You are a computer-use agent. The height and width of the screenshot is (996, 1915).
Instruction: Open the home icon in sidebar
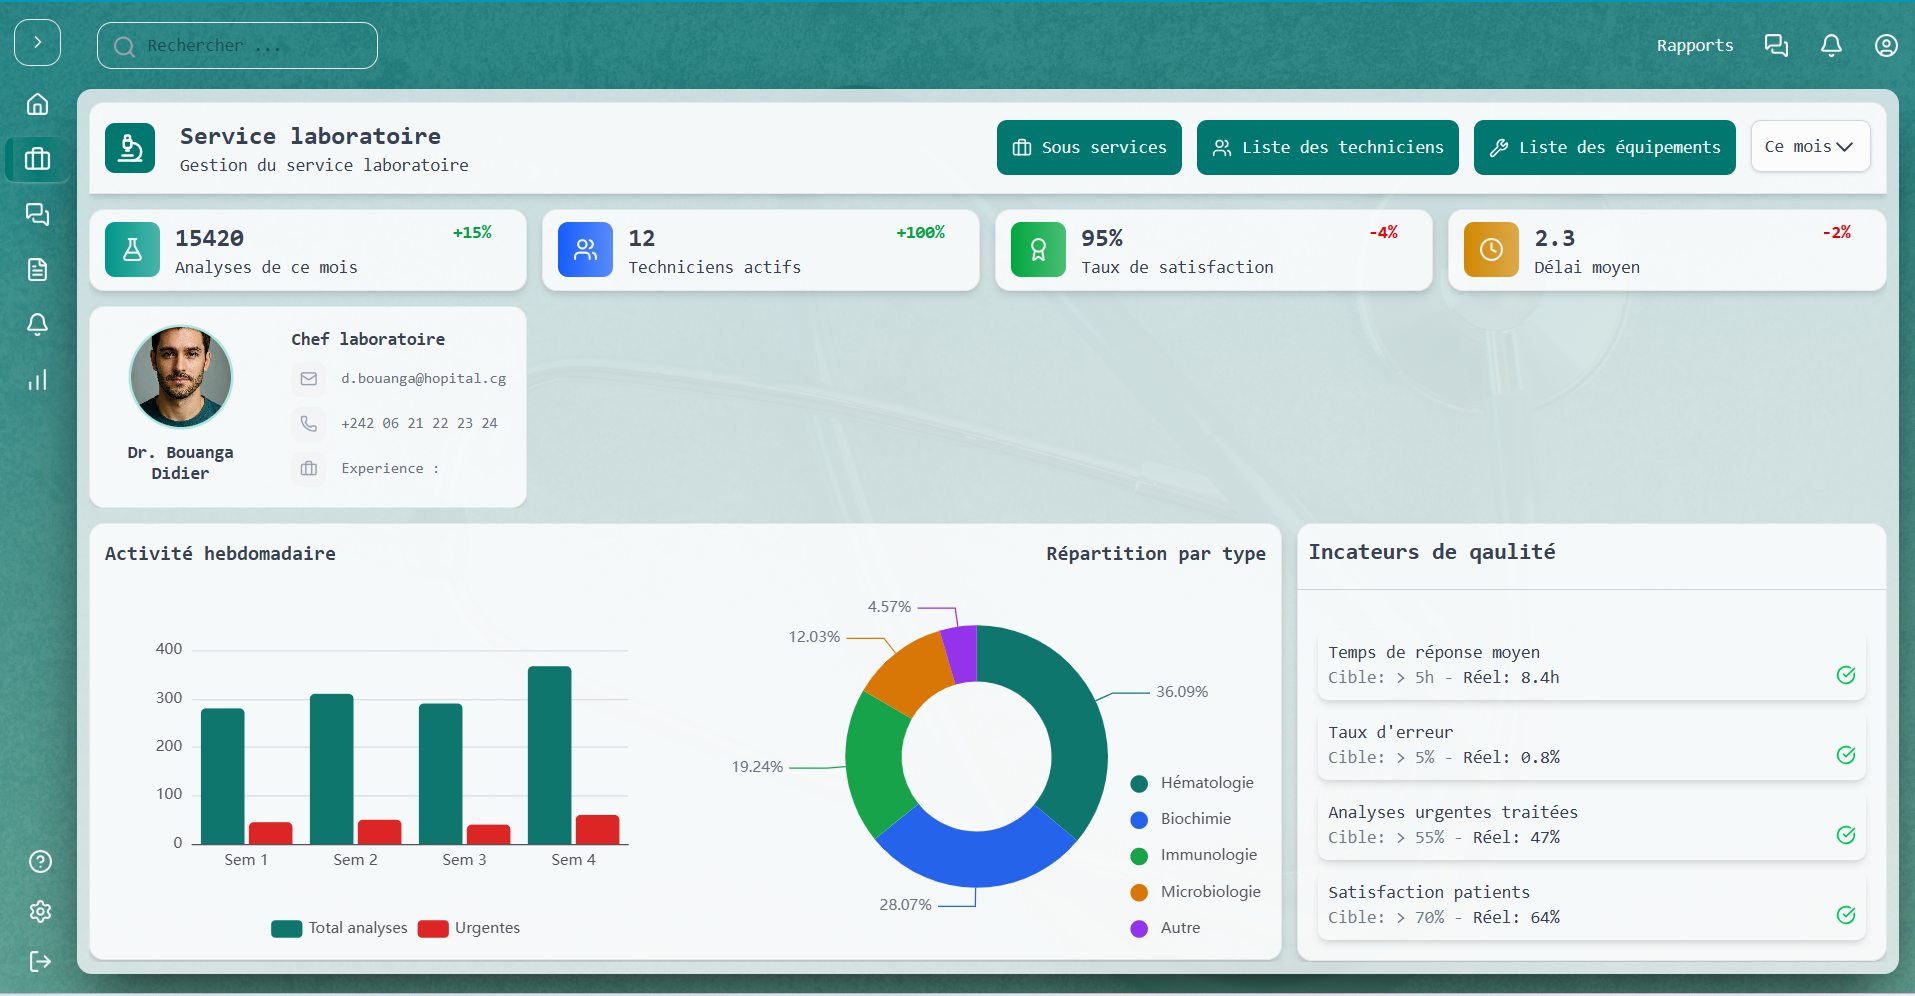click(x=37, y=104)
